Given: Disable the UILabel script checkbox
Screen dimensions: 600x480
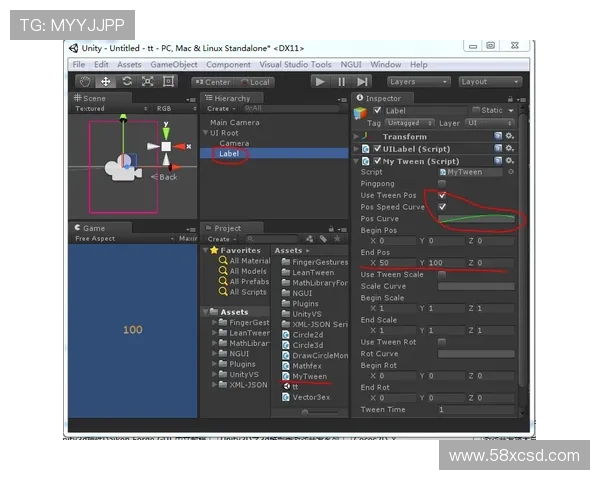Looking at the screenshot, I should tap(377, 149).
